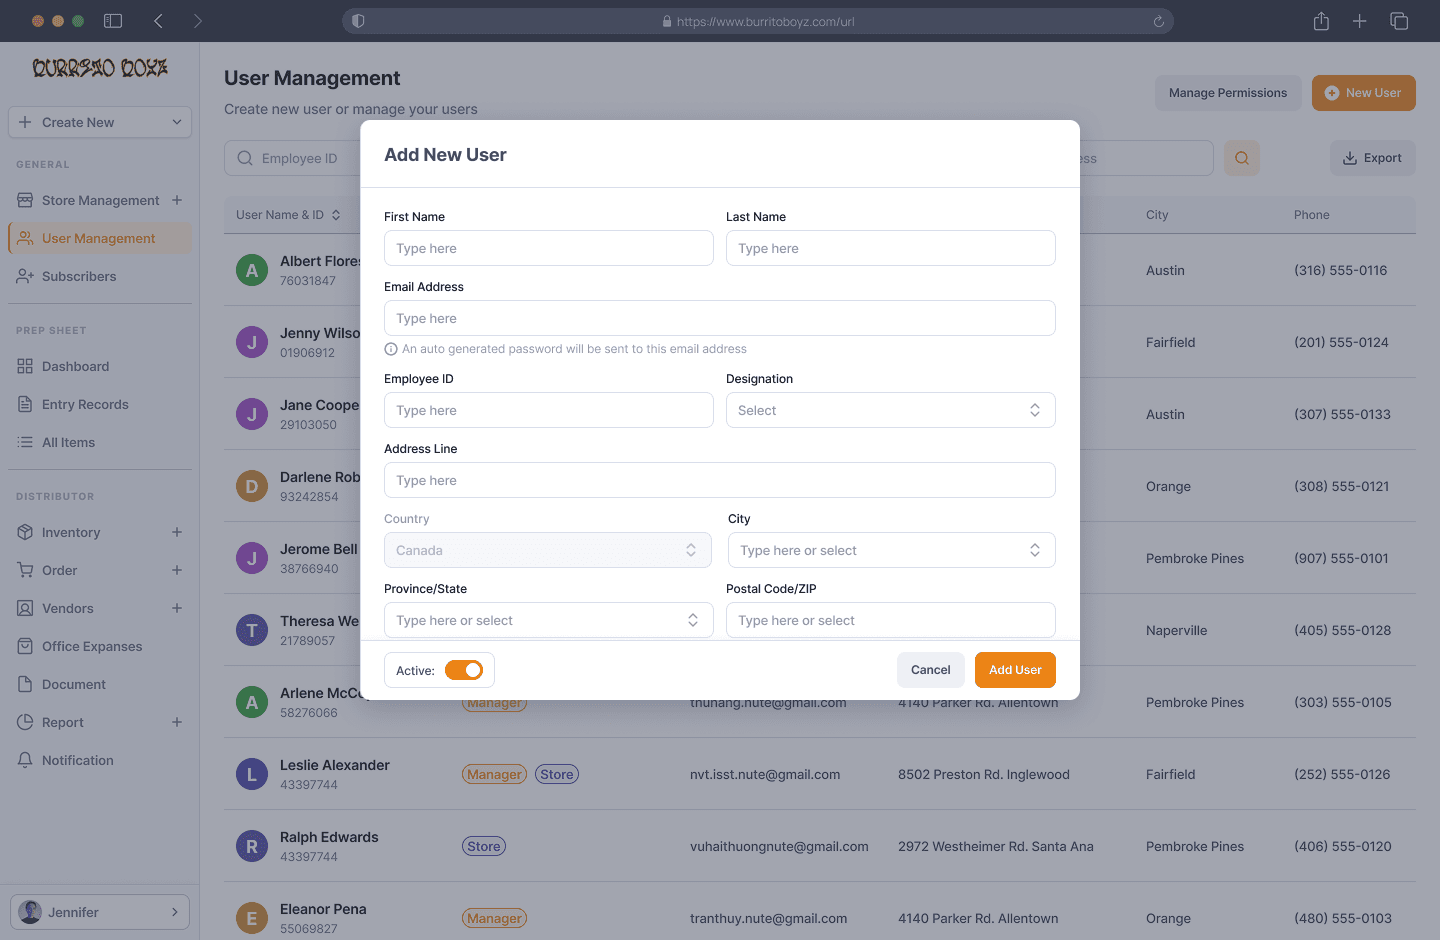The image size is (1440, 940).
Task: Click phone number (316) 555-0116
Action: [1341, 270]
